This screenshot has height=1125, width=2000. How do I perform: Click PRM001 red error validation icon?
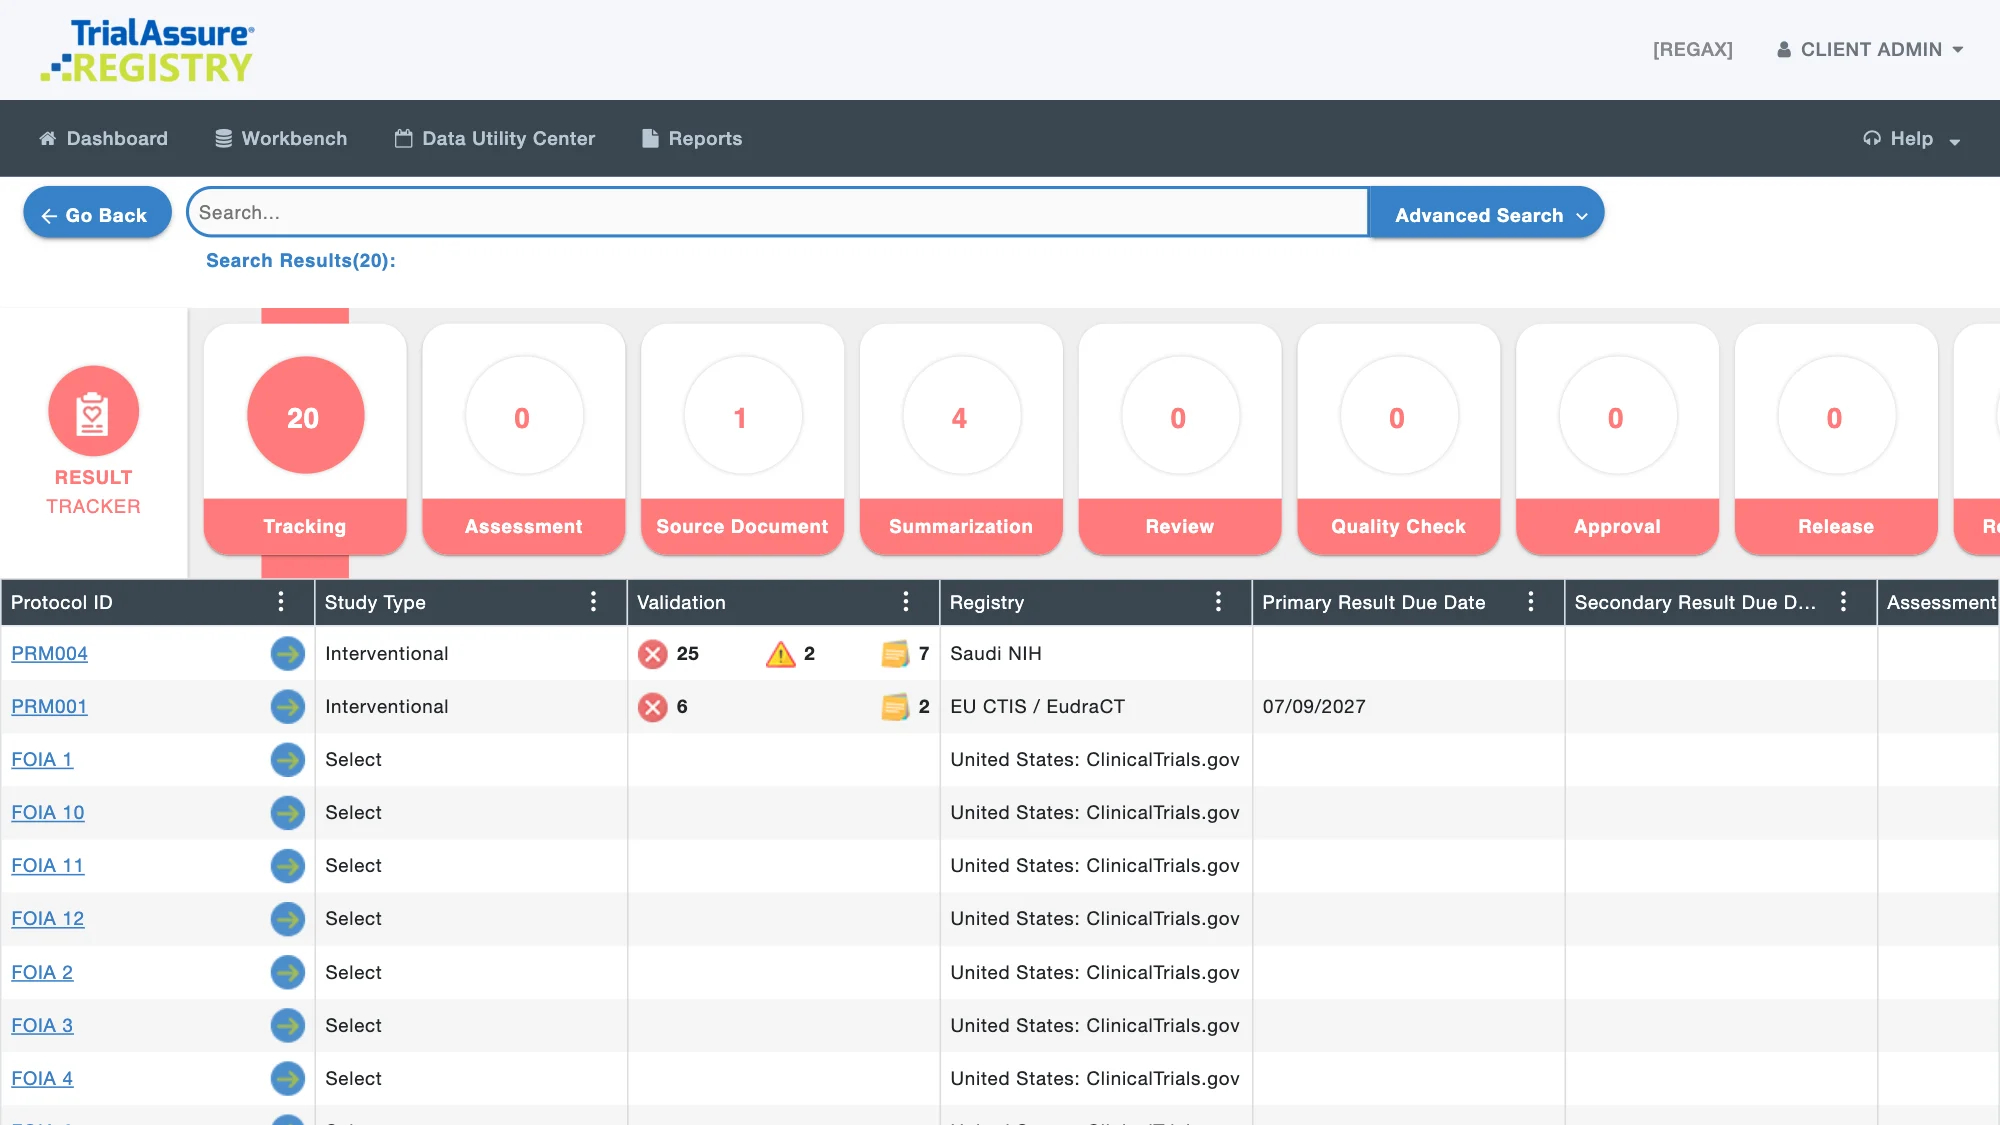coord(653,707)
